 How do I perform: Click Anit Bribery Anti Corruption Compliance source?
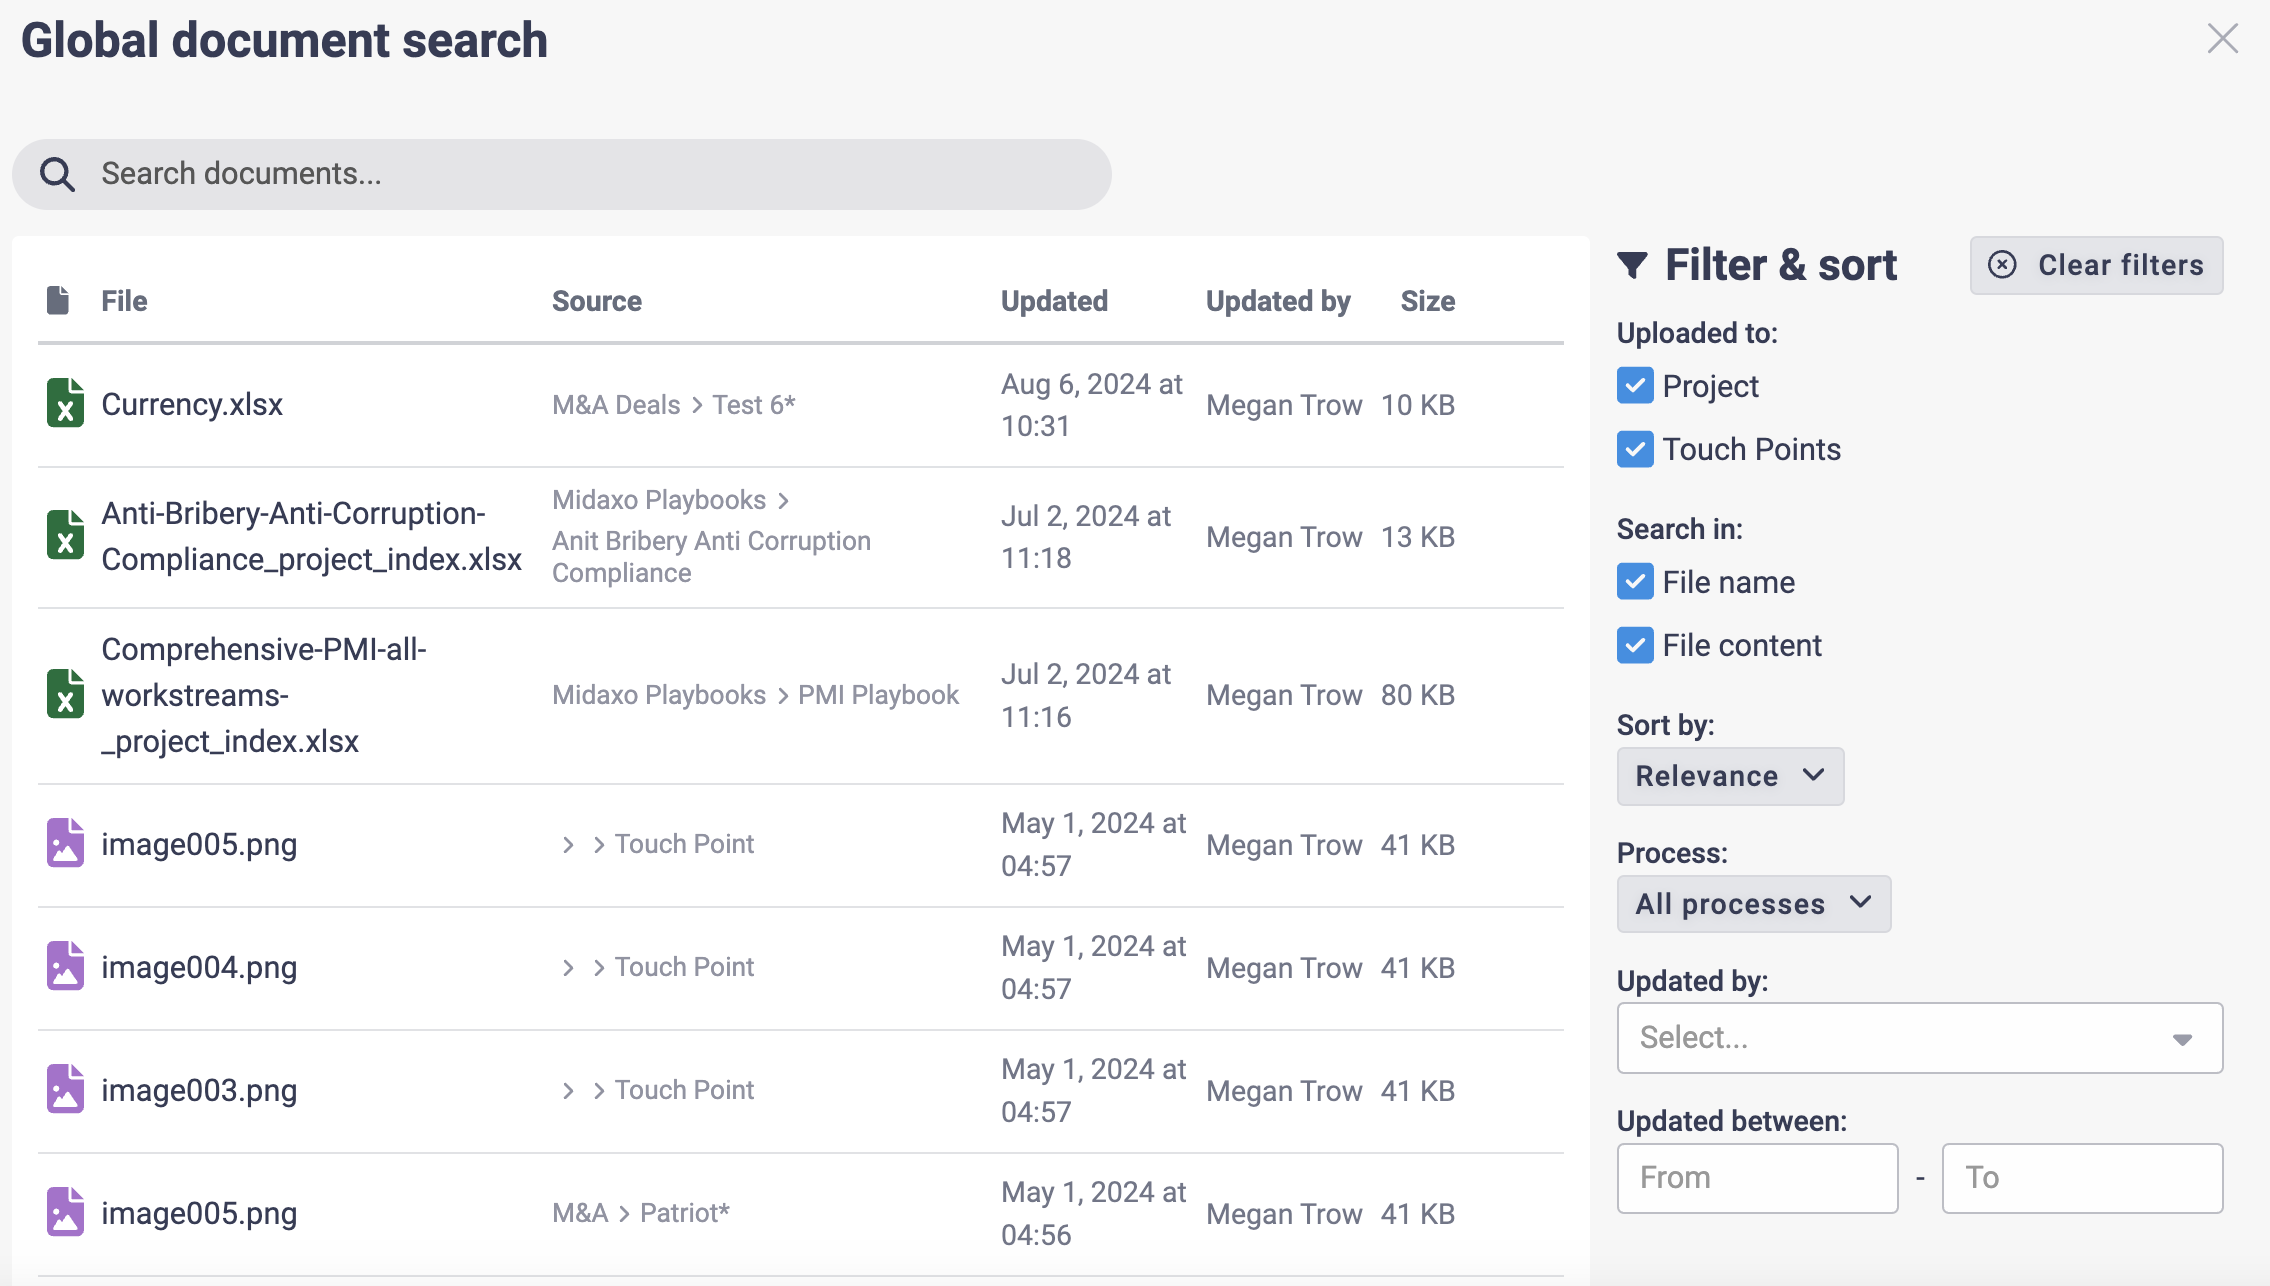pos(711,556)
